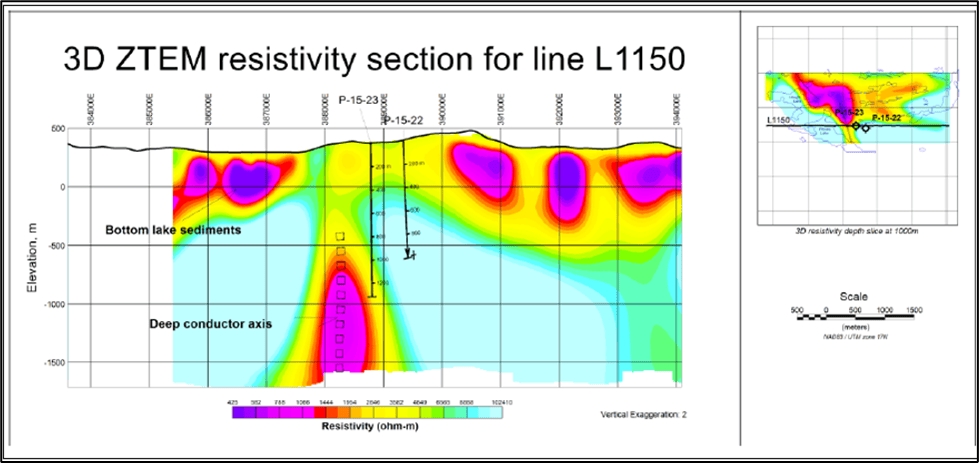The image size is (979, 463).
Task: Pick the red swatch in the resistivity color bar
Action: [x=318, y=412]
